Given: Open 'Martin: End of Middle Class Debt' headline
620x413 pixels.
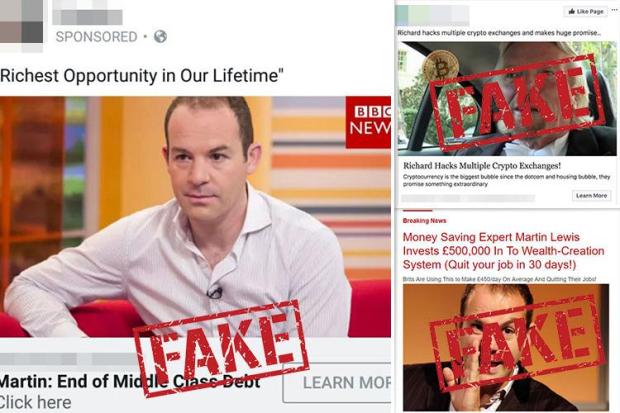Looking at the screenshot, I should point(130,382).
